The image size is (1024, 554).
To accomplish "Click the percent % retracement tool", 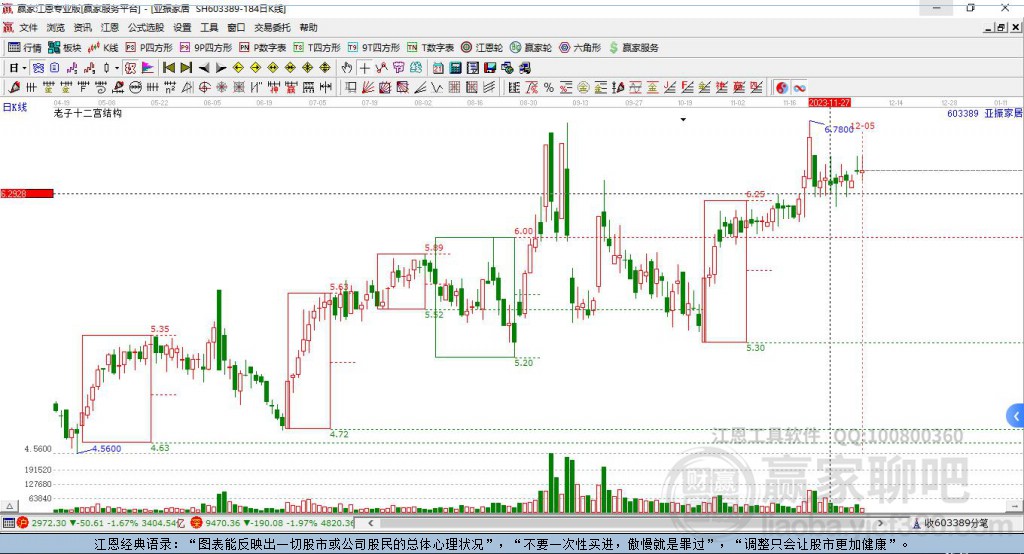I will (549, 87).
